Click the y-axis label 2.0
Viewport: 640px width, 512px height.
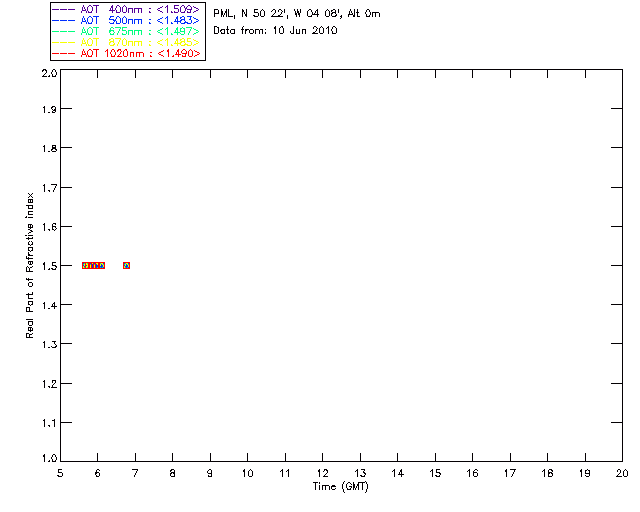(49, 73)
